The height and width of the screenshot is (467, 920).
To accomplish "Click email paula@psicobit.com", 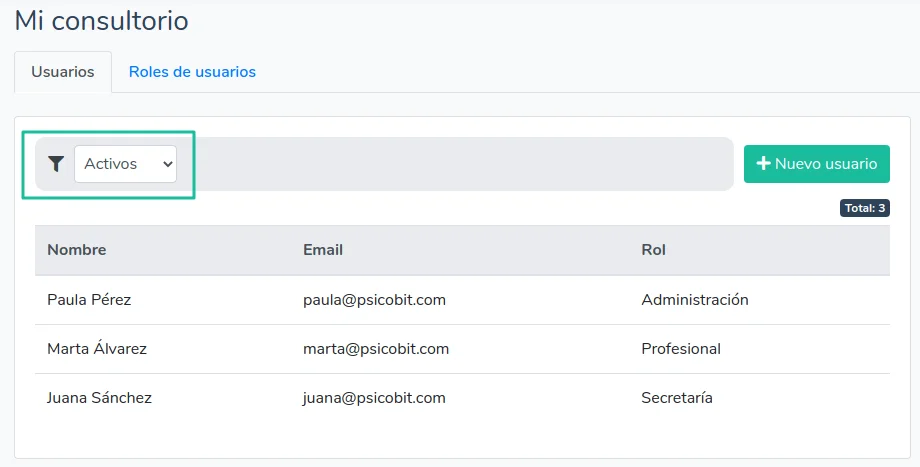I will tap(374, 300).
